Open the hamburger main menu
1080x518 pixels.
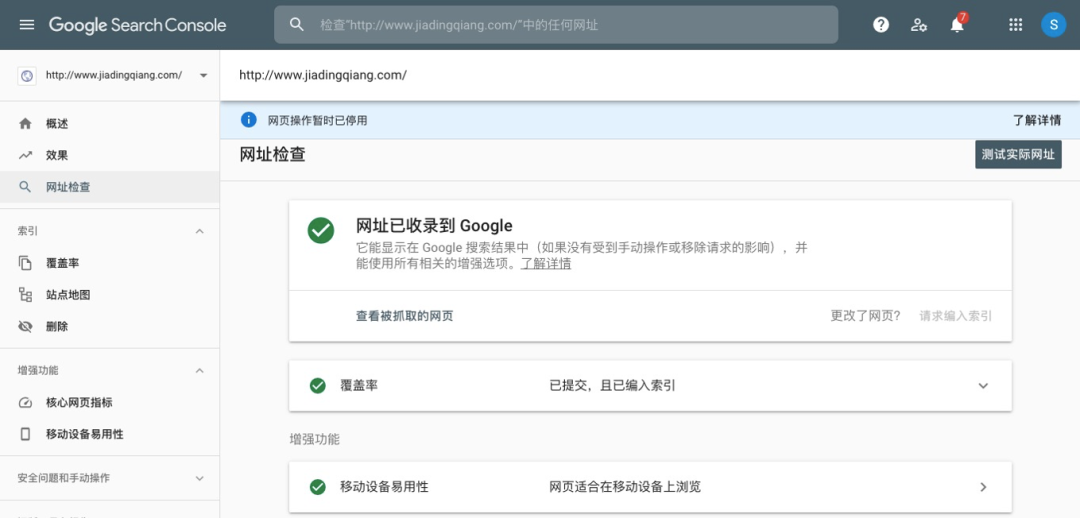pos(27,25)
